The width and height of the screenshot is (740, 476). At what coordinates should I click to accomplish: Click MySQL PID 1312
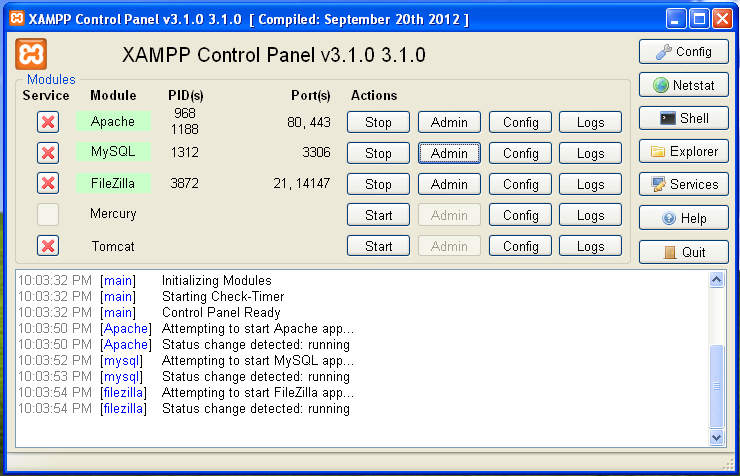[x=185, y=152]
